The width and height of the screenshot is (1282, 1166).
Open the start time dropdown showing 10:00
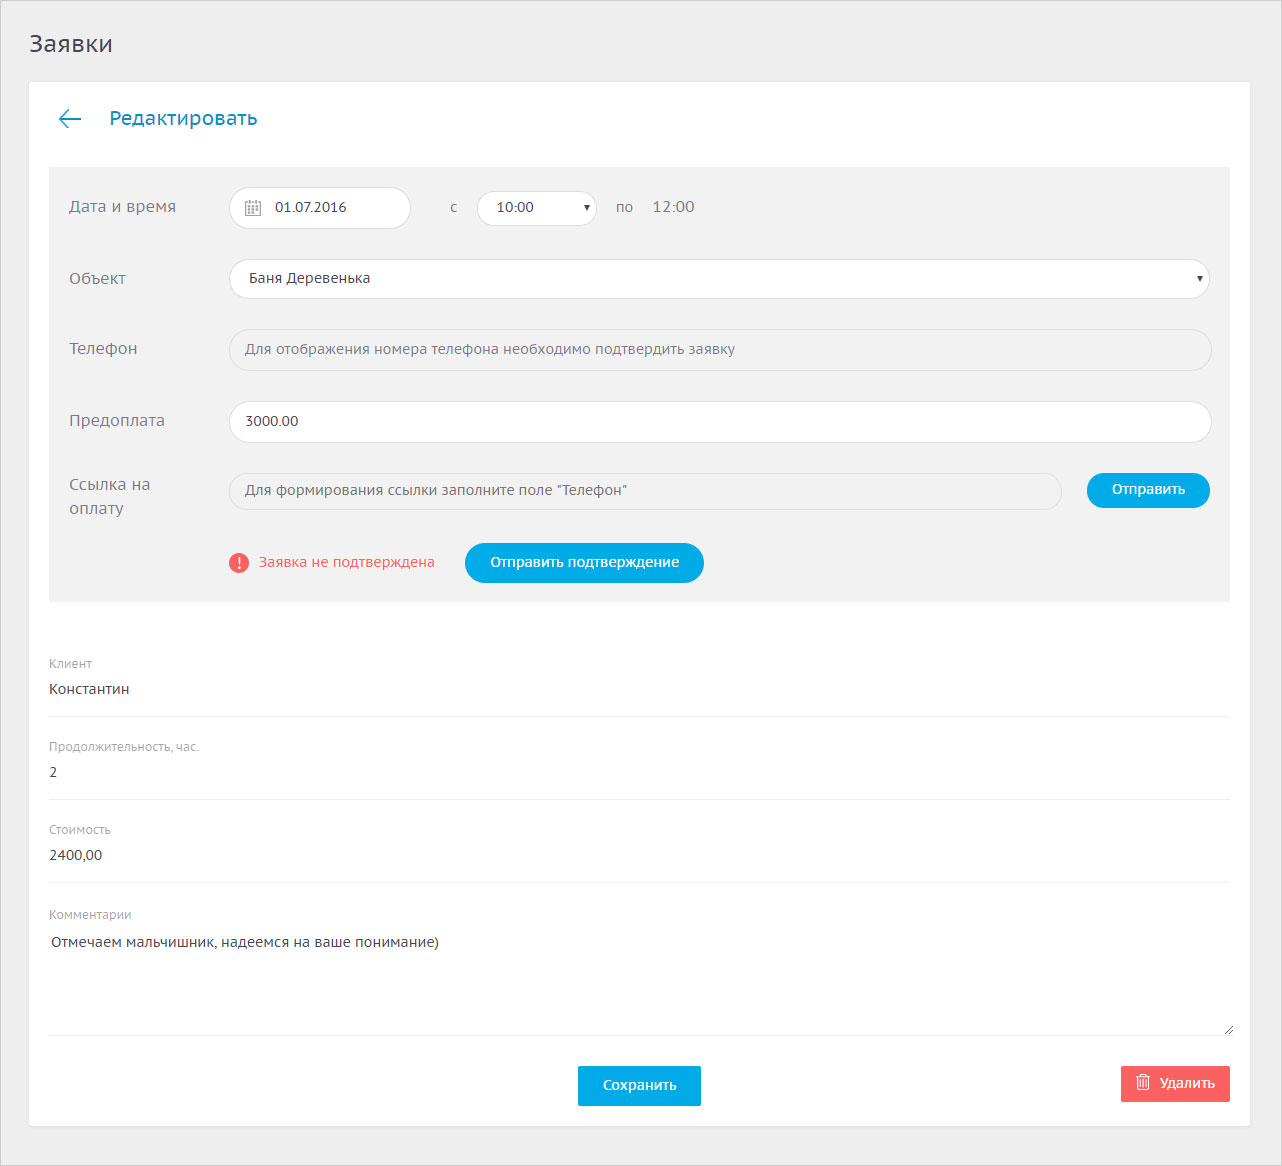click(x=537, y=208)
